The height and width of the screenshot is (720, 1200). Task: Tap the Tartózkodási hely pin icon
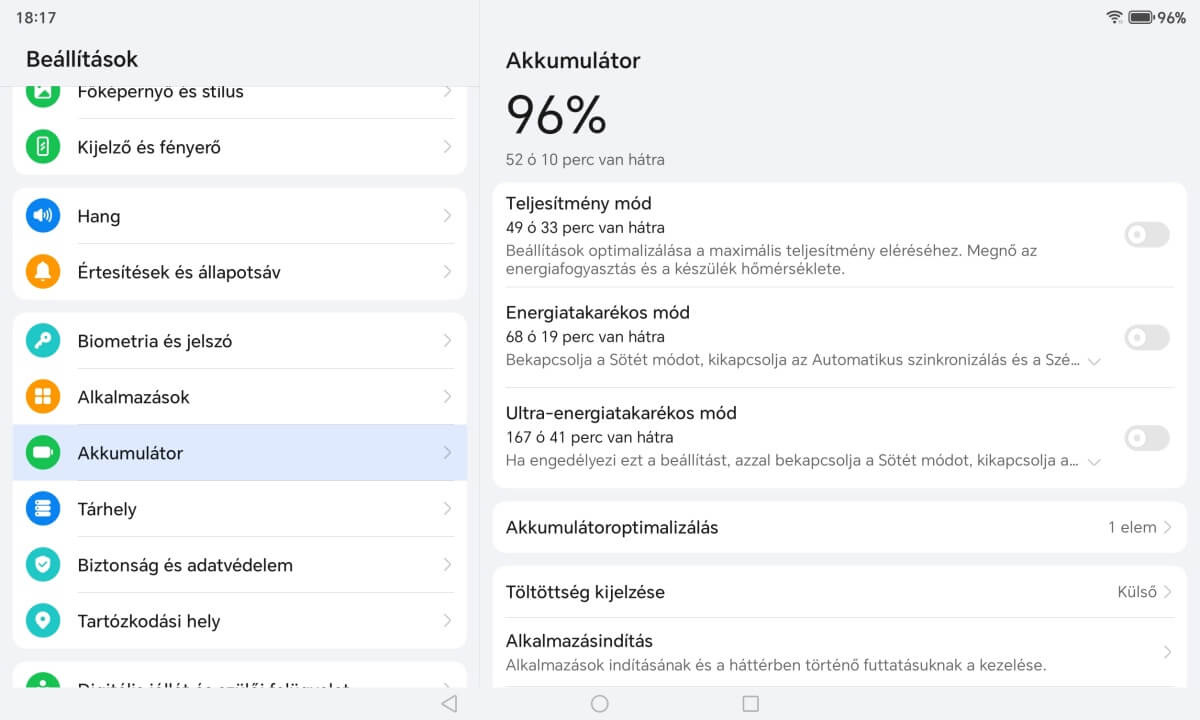(x=43, y=621)
